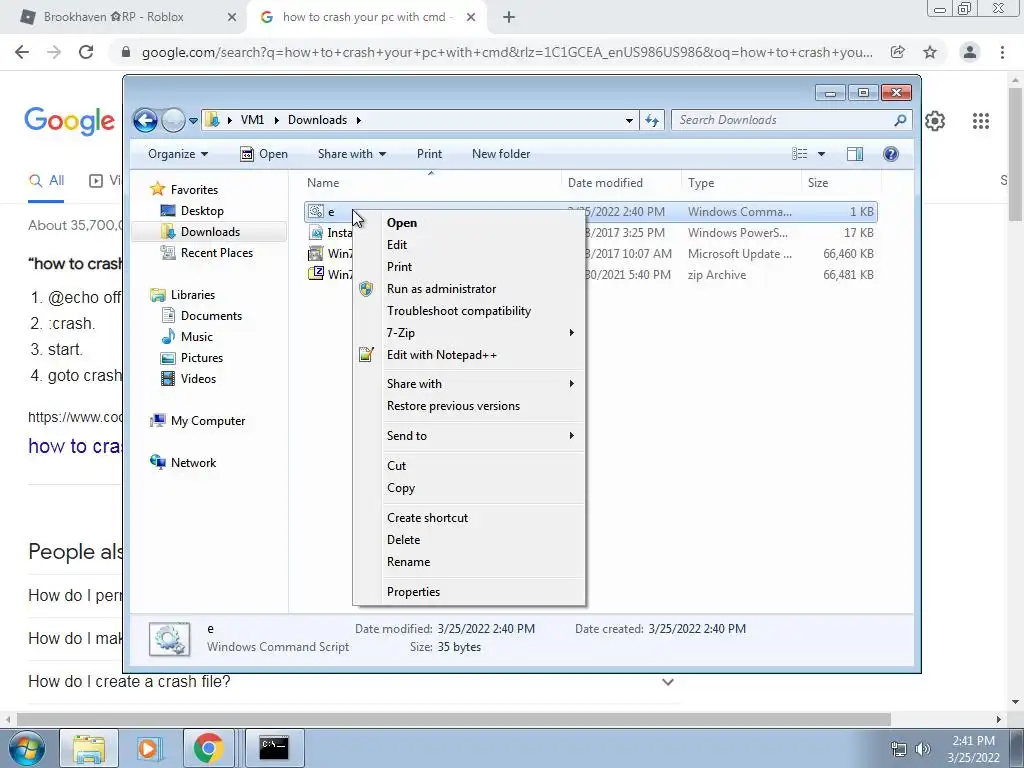Select My Computer in navigation pane
The width and height of the screenshot is (1024, 768).
click(197, 421)
